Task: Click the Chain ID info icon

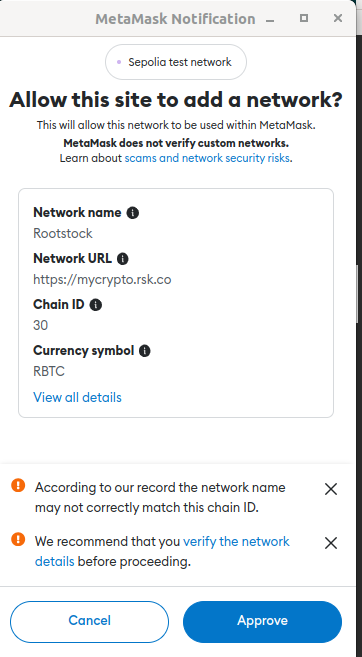Action: (x=96, y=305)
